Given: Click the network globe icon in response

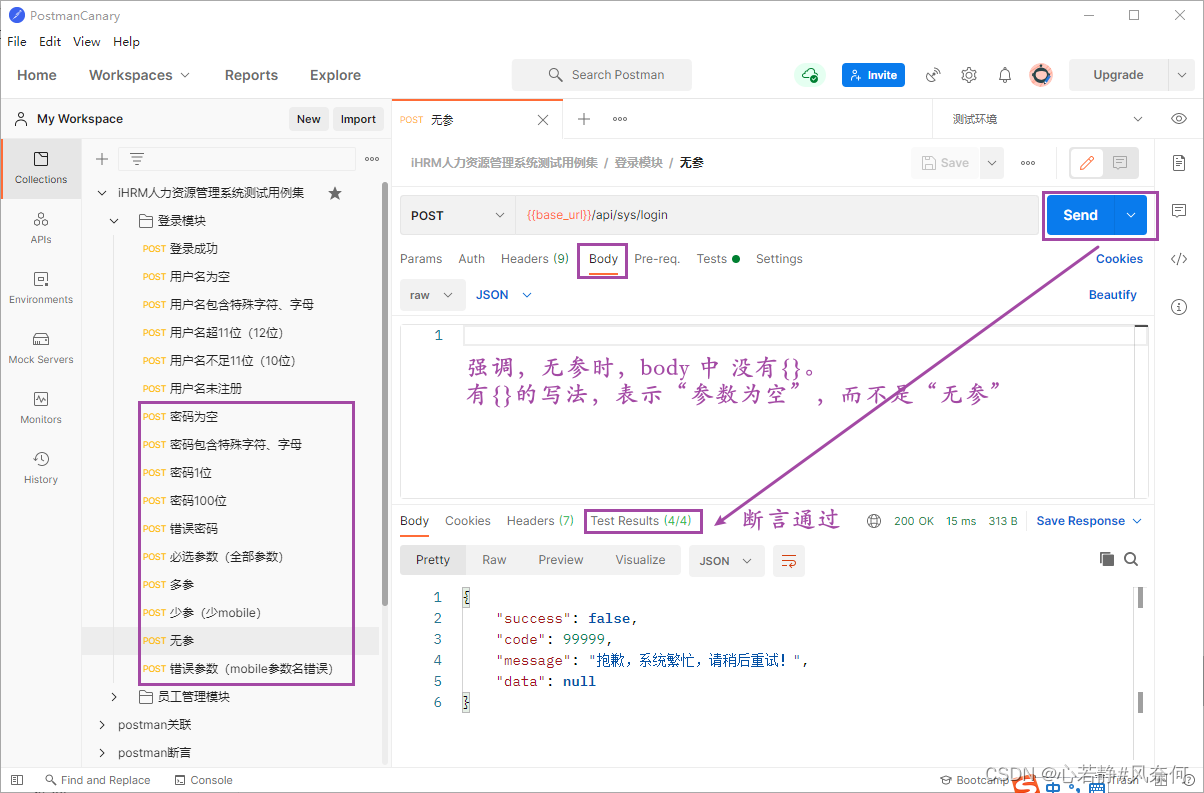Looking at the screenshot, I should 874,521.
